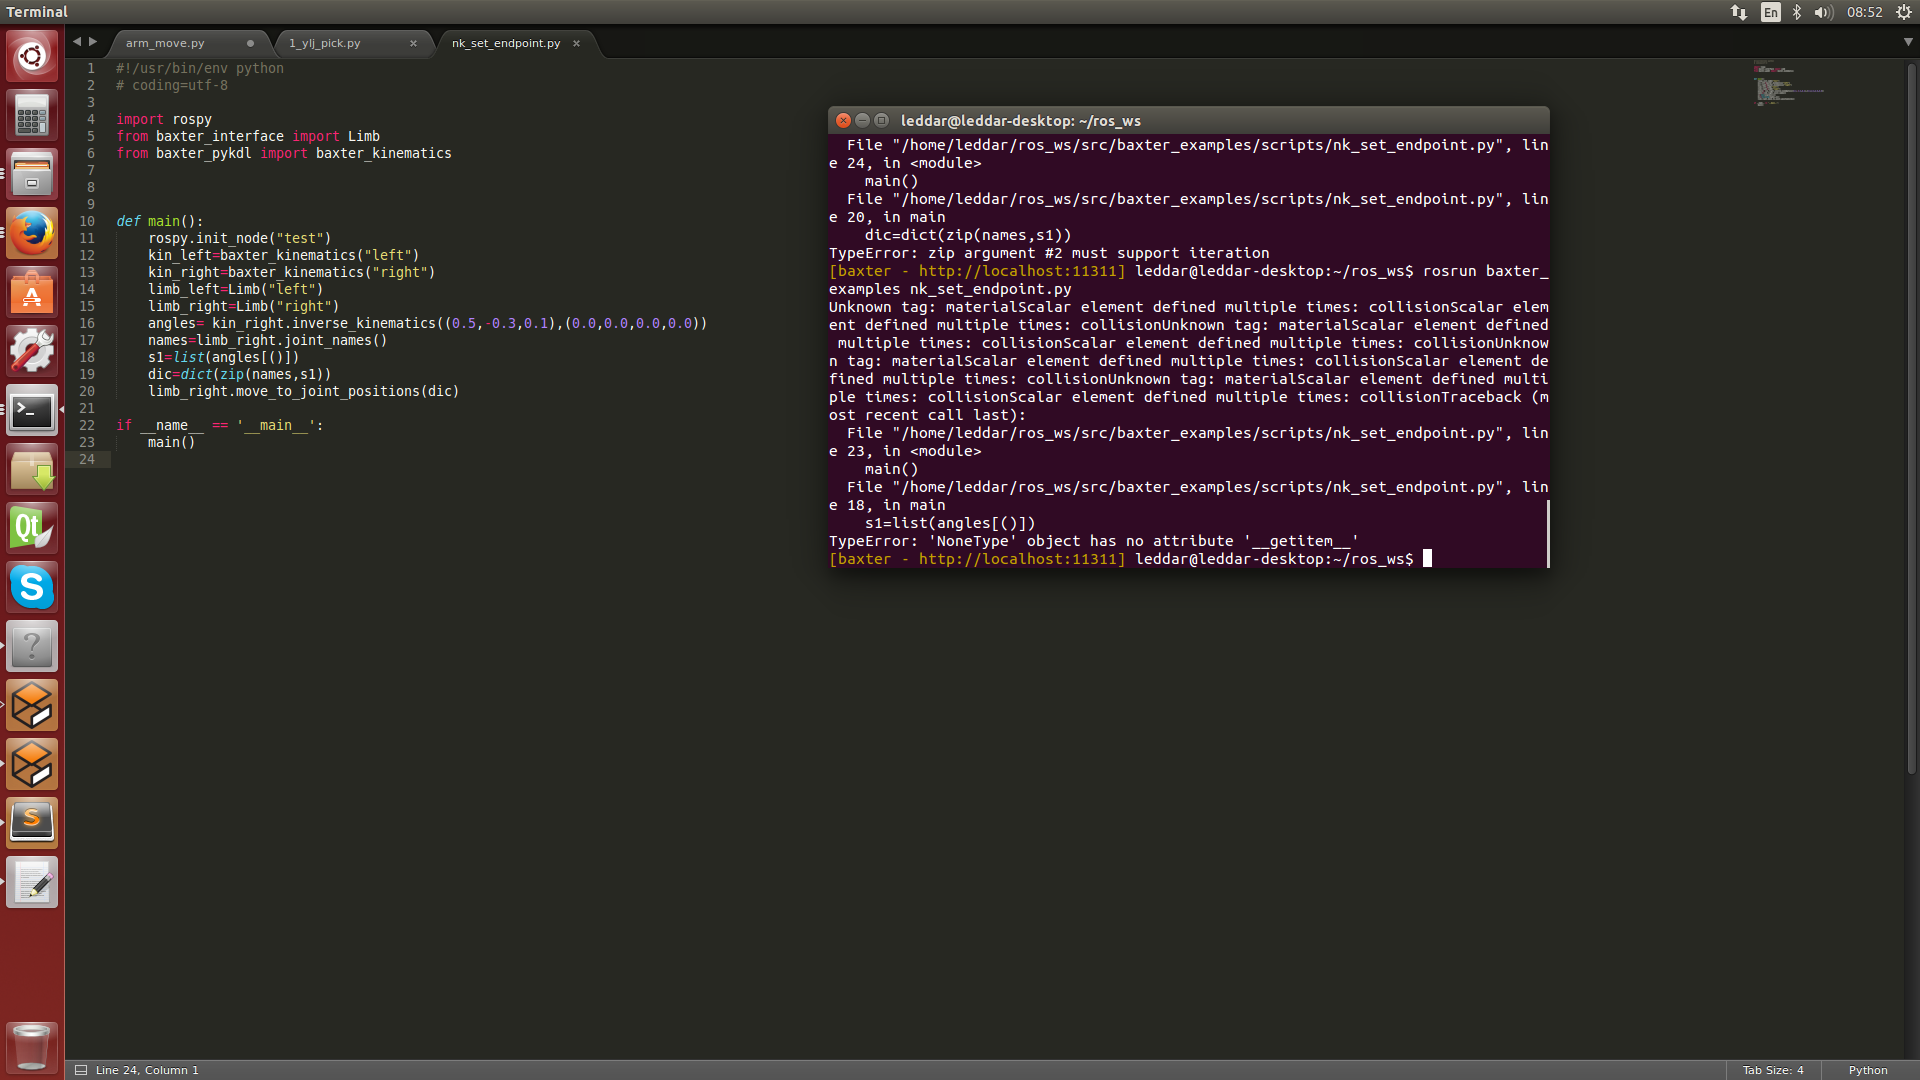Close the leddar terminal window
The width and height of the screenshot is (1920, 1080).
click(843, 120)
